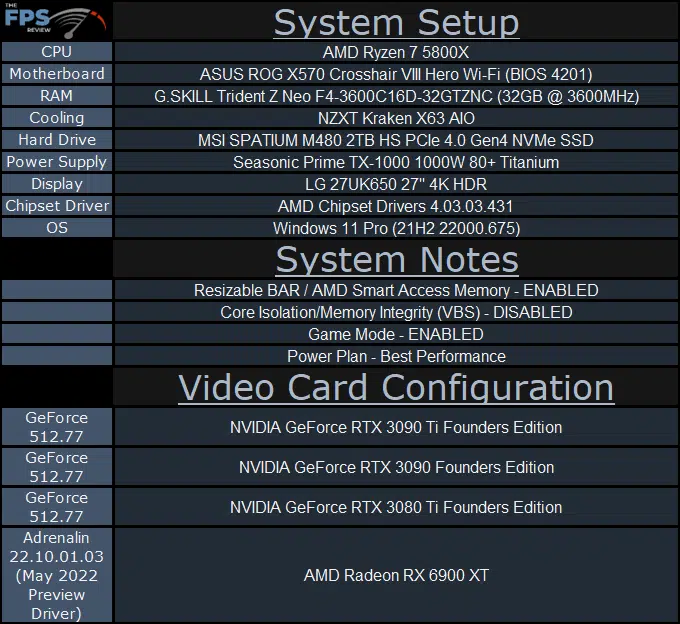Click the Adrenalin 22.10.01.03 driver label
This screenshot has width=680, height=624.
point(56,575)
